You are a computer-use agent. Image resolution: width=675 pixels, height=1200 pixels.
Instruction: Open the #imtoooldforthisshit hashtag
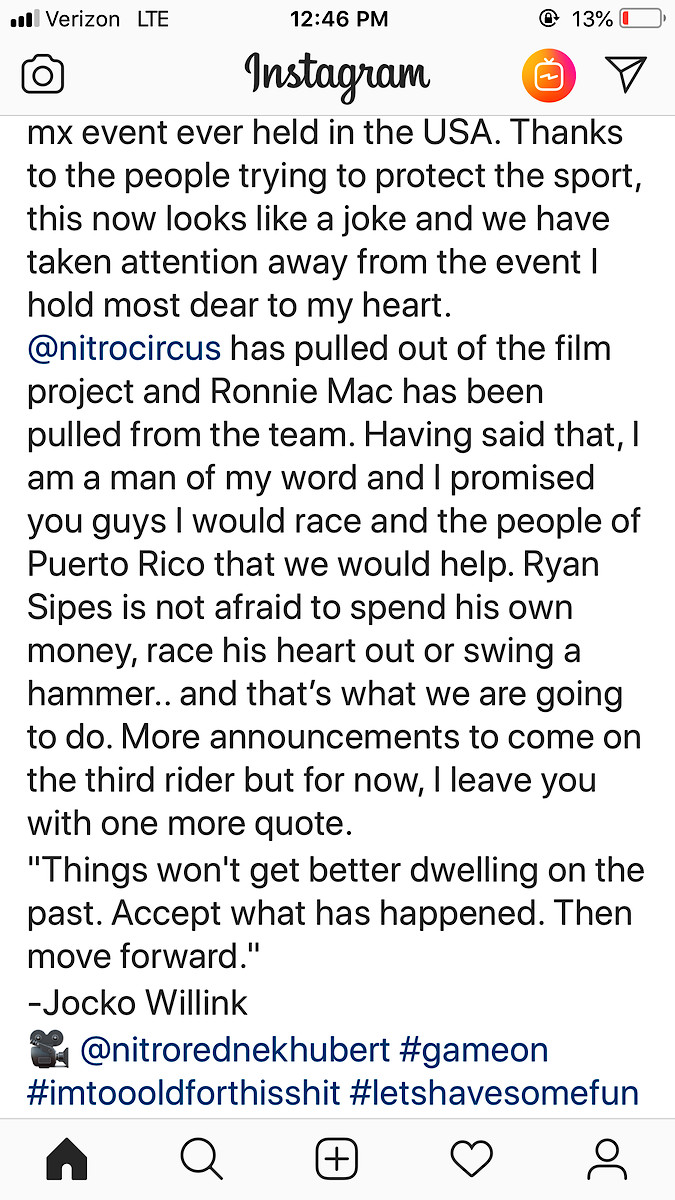[183, 1092]
